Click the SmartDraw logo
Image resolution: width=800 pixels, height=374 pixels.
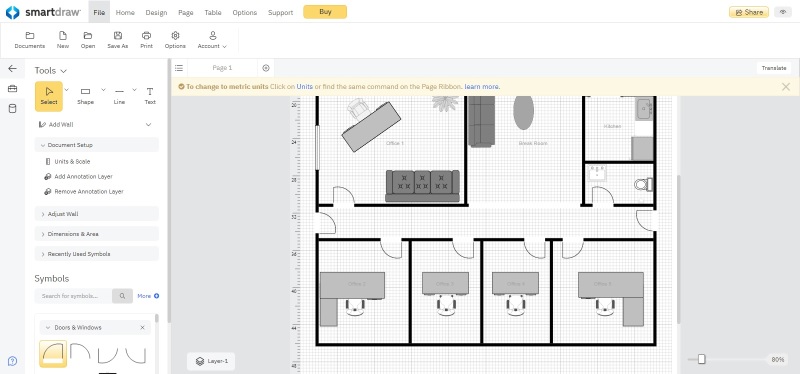click(x=43, y=12)
